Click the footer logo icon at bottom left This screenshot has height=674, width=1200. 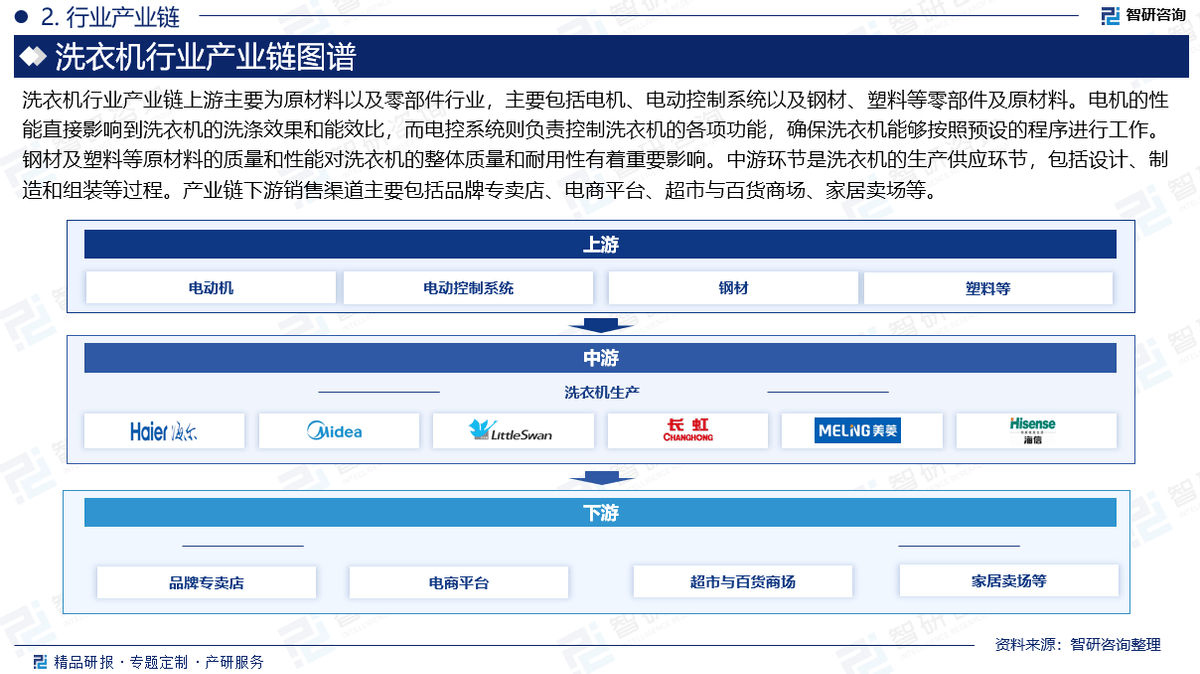[x=40, y=661]
